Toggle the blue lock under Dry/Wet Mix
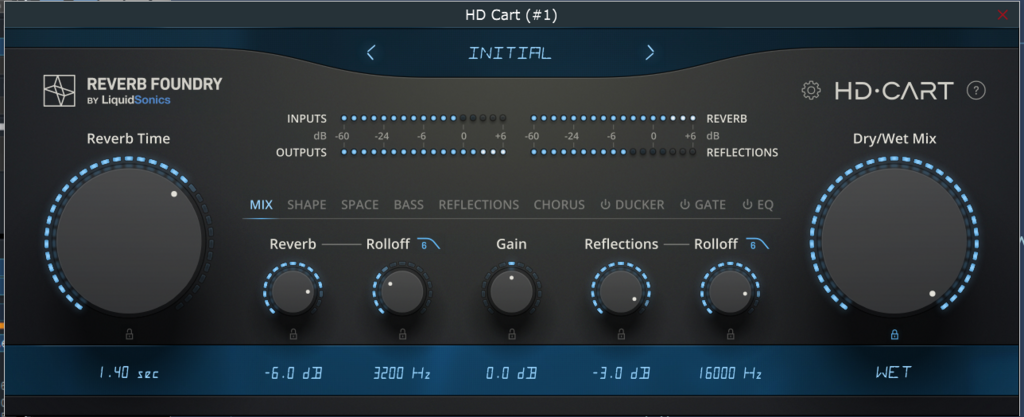1024x417 pixels. [x=894, y=334]
